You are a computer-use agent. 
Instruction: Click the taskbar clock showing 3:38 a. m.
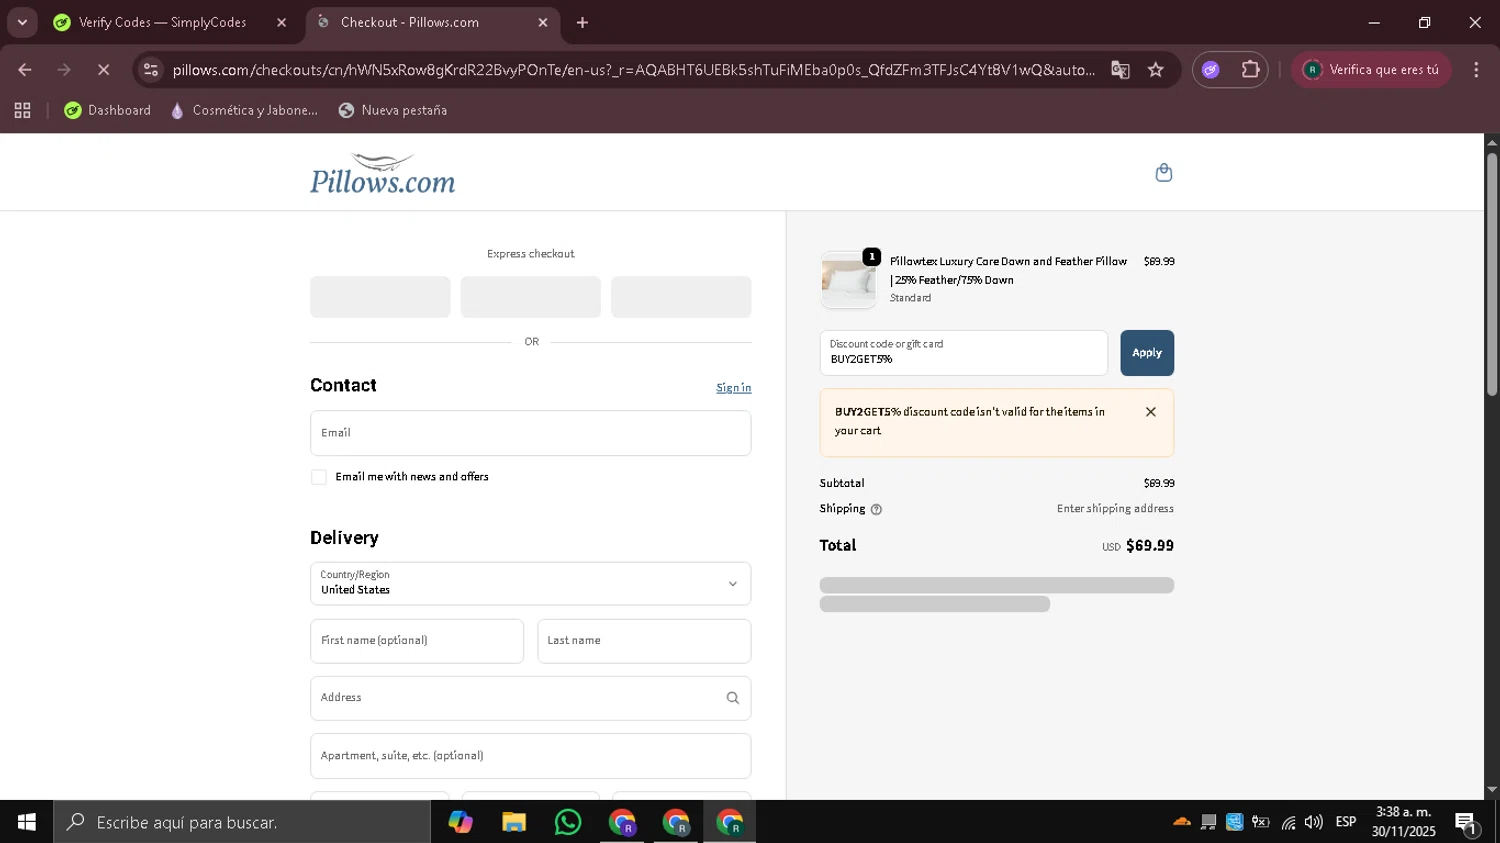(x=1404, y=822)
